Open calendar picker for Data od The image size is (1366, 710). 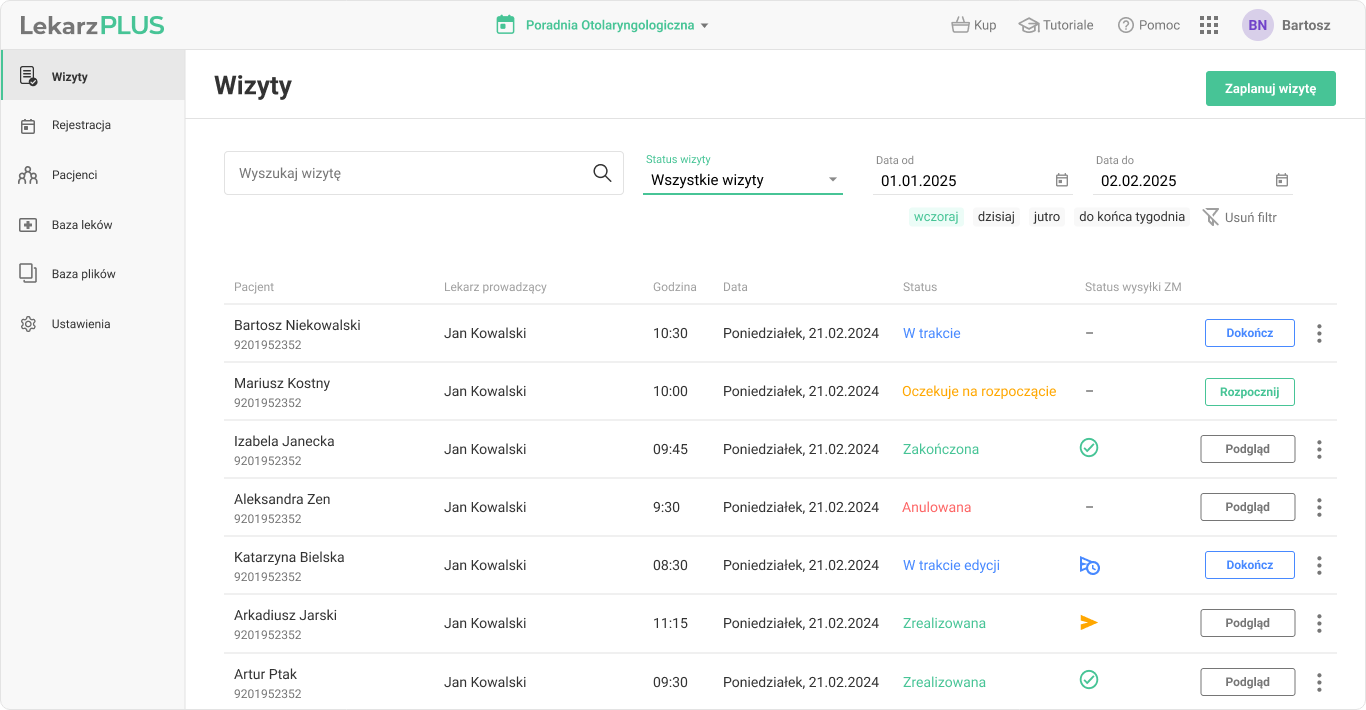pos(1062,180)
